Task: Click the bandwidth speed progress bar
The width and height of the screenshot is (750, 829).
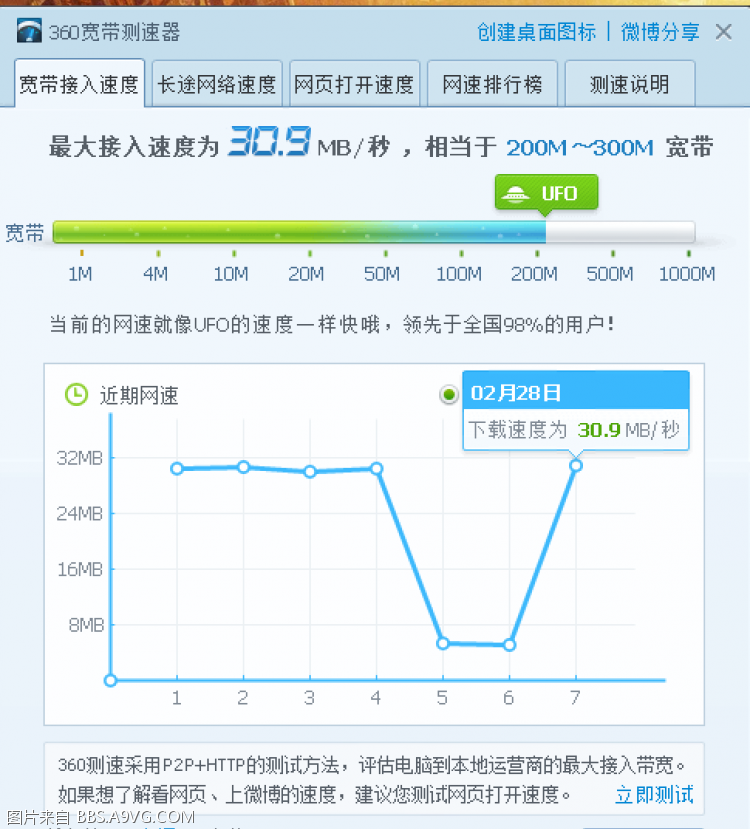Action: coord(374,232)
